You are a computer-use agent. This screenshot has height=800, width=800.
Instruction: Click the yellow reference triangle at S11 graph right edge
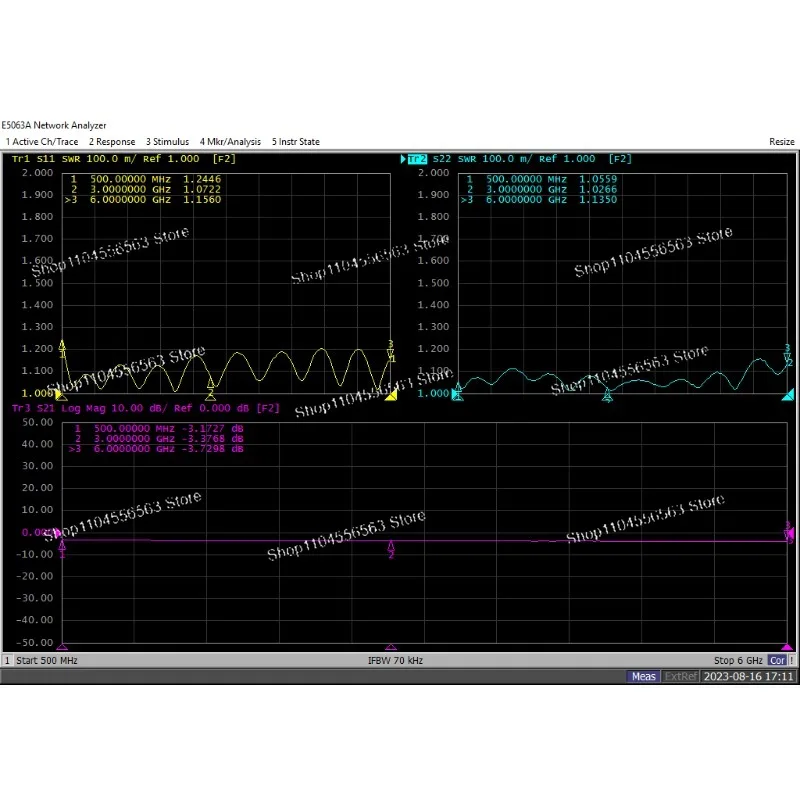coord(391,395)
